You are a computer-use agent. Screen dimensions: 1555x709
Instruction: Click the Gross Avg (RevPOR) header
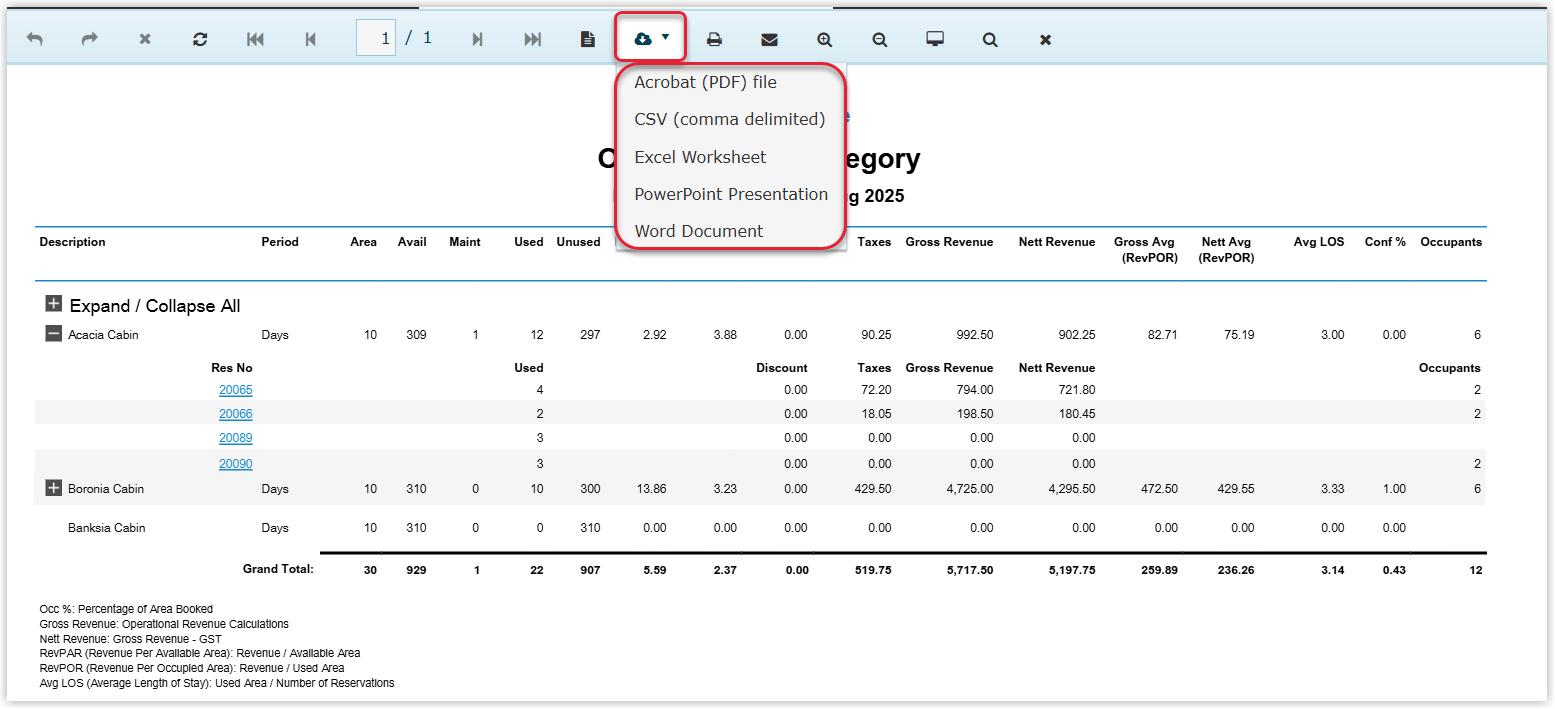pos(1145,249)
